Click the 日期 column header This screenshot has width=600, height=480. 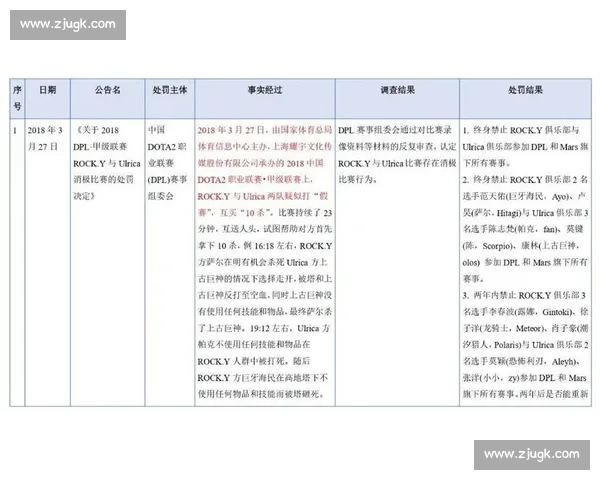click(47, 98)
